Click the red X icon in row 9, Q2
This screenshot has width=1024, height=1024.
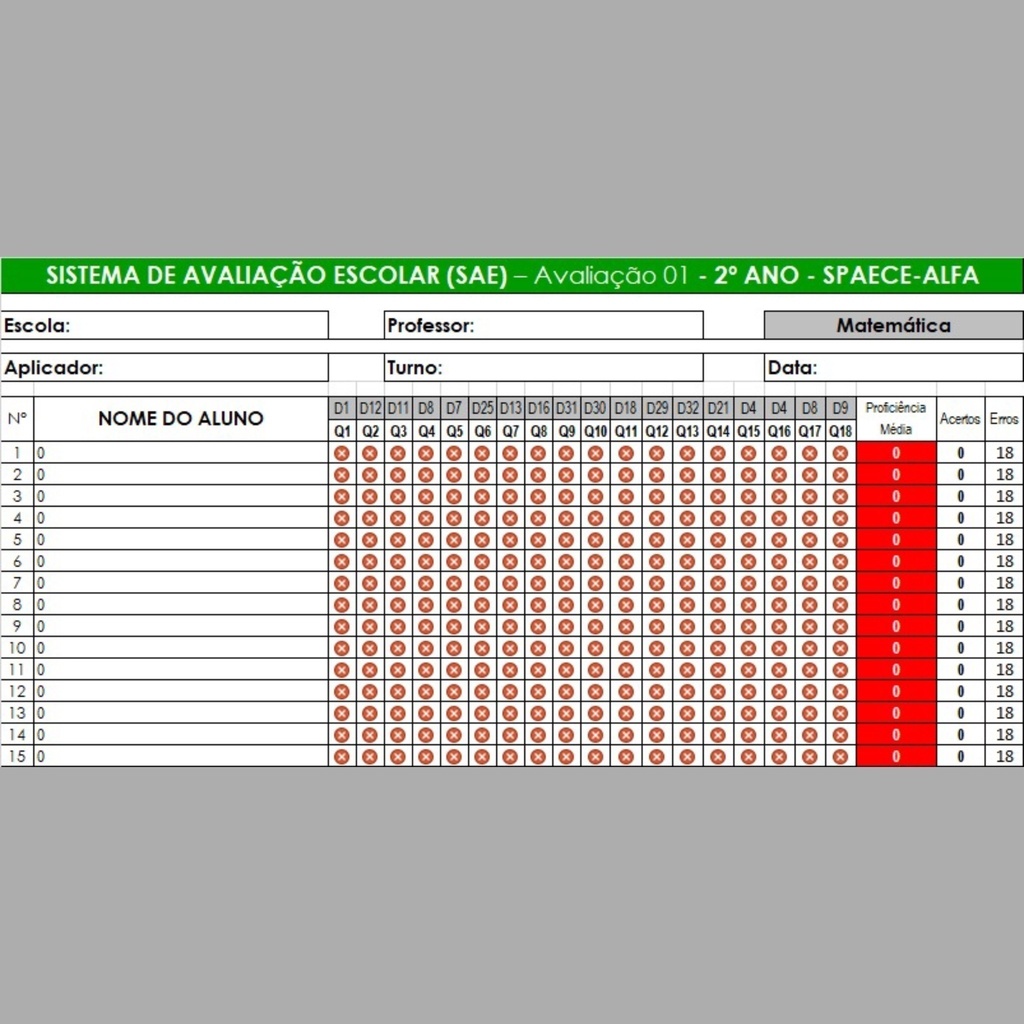click(x=370, y=626)
